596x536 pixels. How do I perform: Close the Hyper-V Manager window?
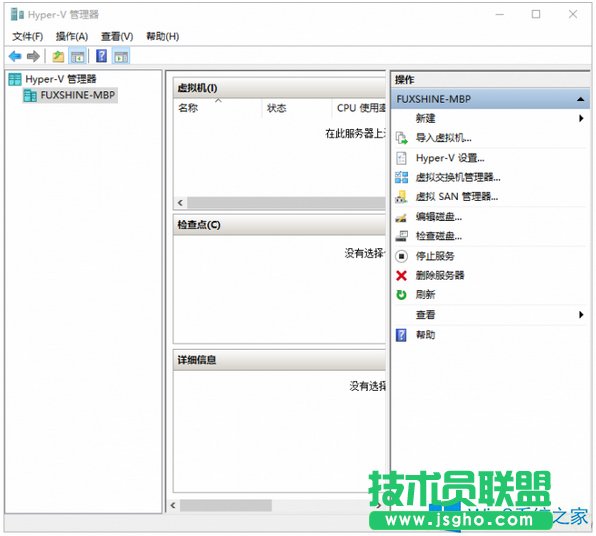(x=573, y=14)
